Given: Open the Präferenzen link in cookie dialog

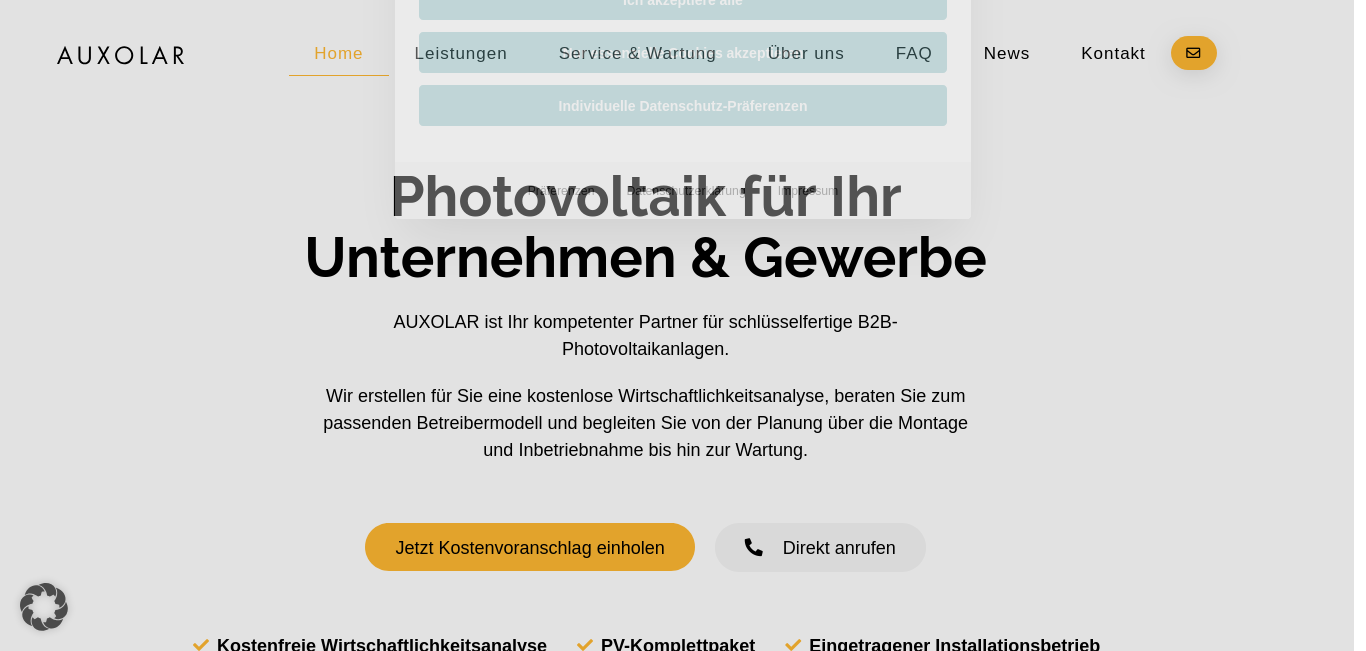Looking at the screenshot, I should click(562, 191).
